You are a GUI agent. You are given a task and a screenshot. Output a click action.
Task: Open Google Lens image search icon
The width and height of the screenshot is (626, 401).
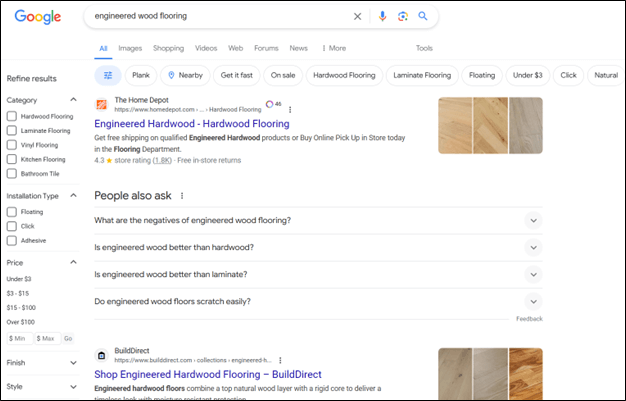pyautogui.click(x=402, y=16)
